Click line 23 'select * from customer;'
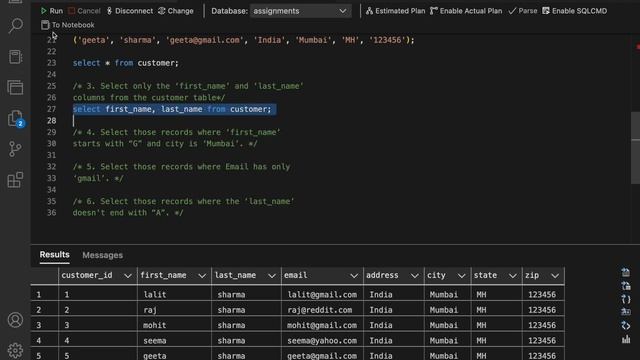The width and height of the screenshot is (640, 360). click(126, 63)
